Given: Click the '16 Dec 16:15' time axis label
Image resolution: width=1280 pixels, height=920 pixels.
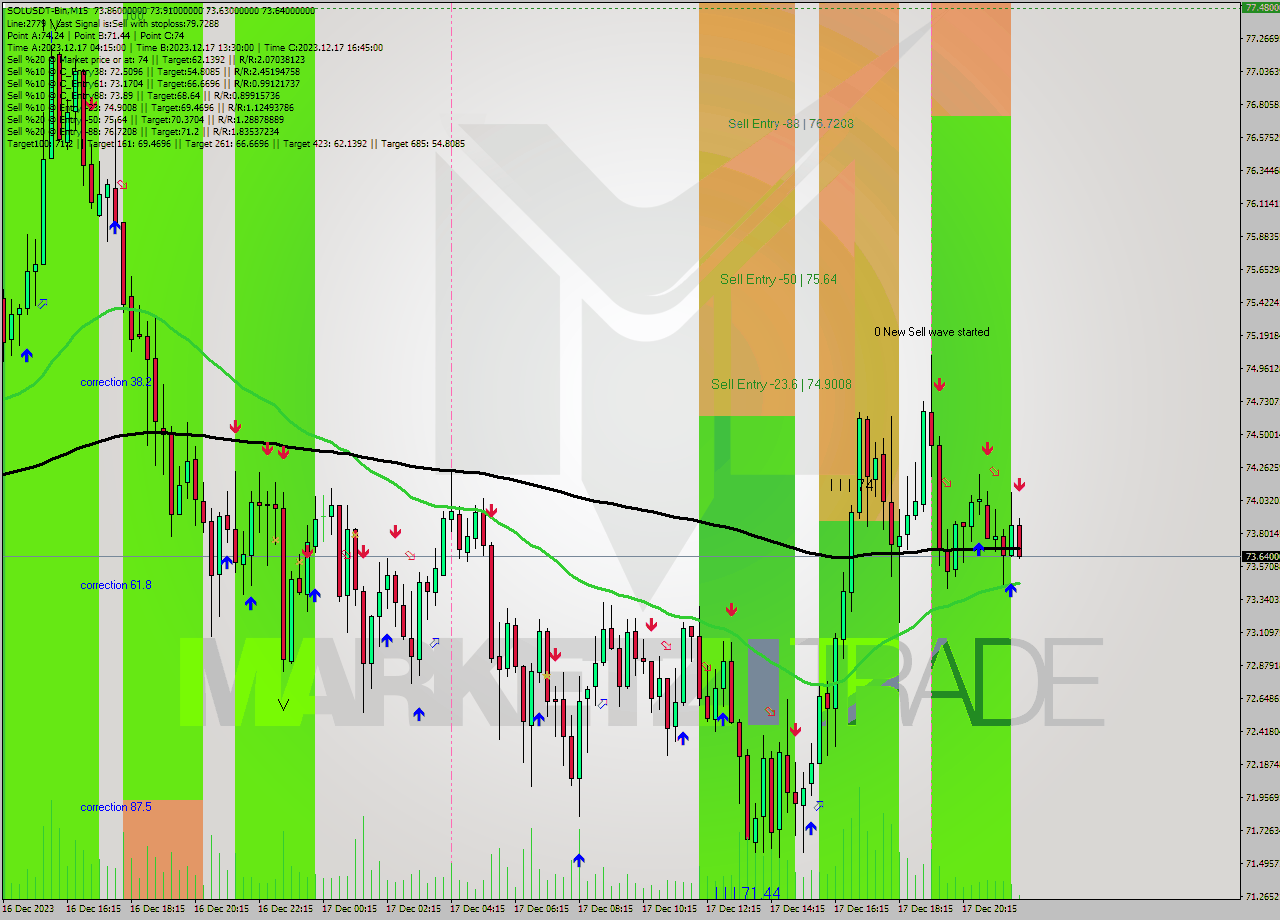Looking at the screenshot, I should click(x=93, y=910).
